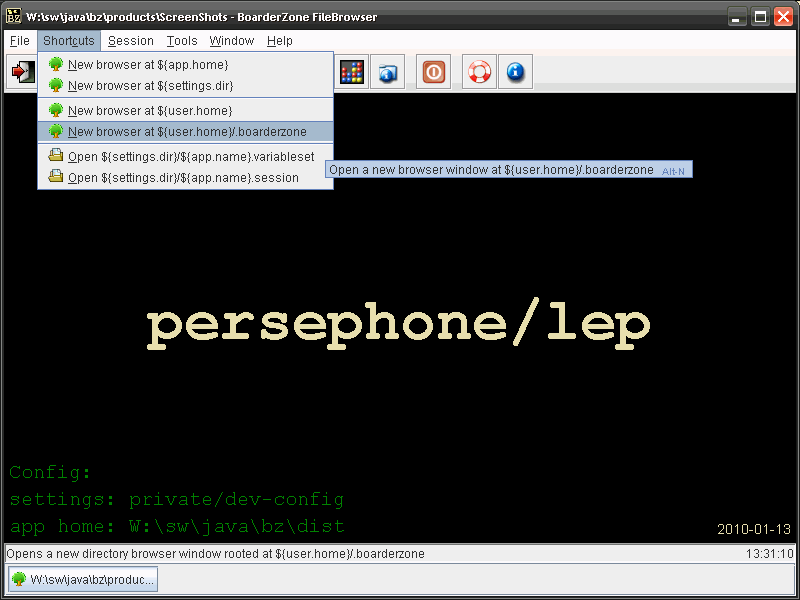Click the settings: private/dev-config line
The width and height of the screenshot is (800, 600).
[x=177, y=499]
